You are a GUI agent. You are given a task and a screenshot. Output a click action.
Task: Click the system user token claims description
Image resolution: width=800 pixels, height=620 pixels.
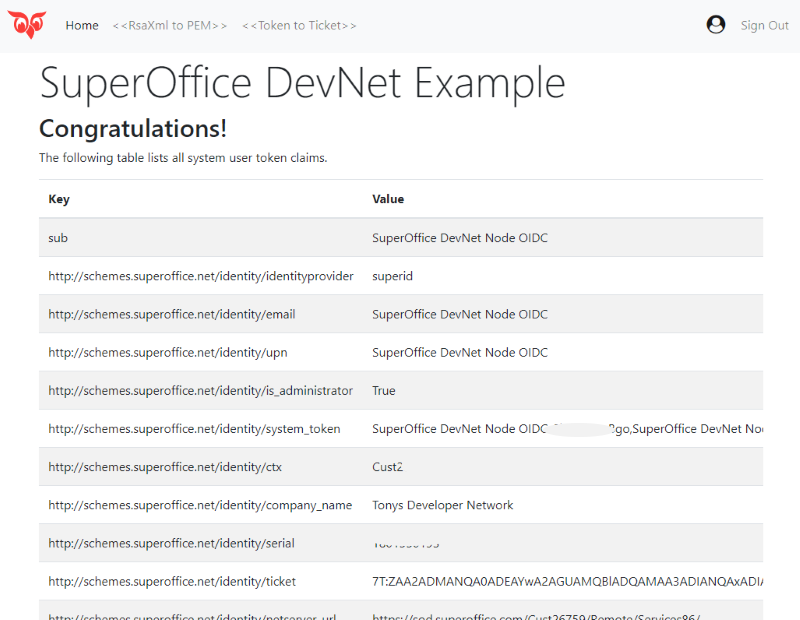tap(183, 158)
